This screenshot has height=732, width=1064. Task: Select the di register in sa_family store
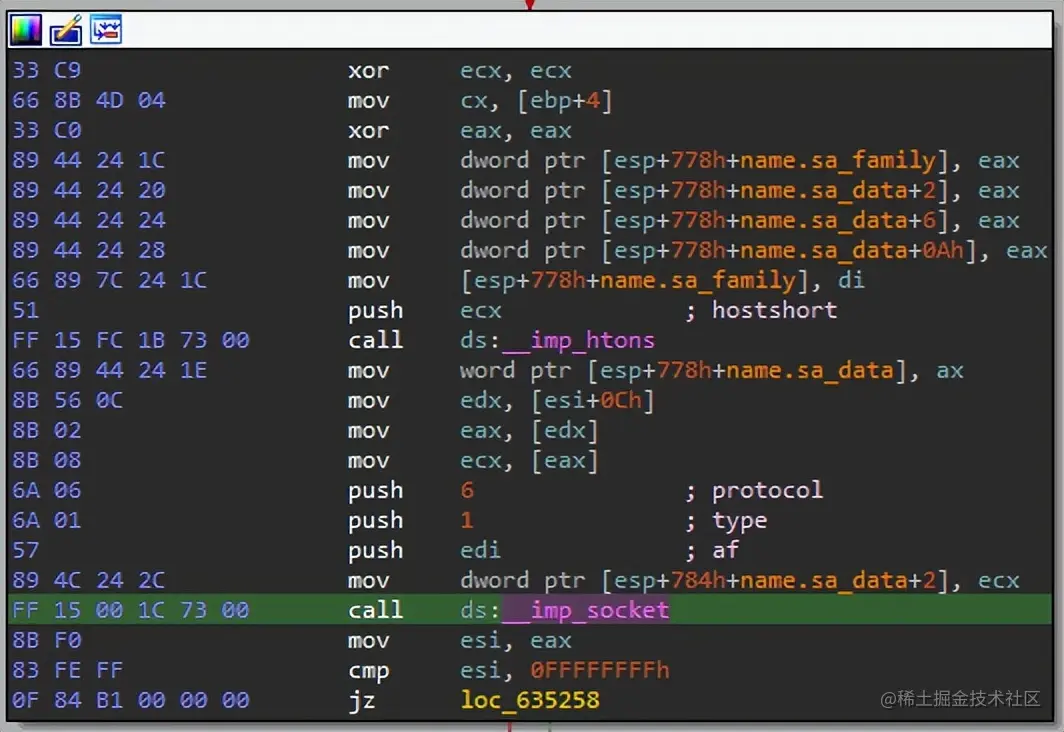pos(851,280)
